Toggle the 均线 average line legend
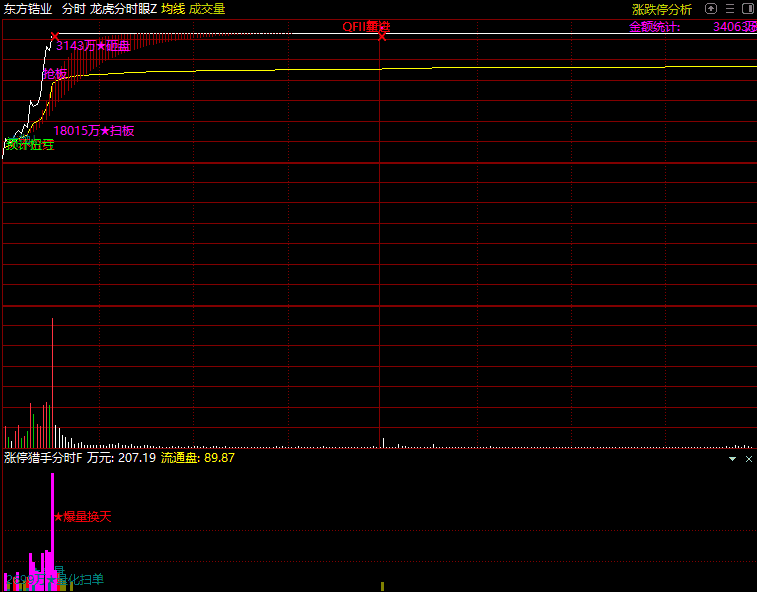 tap(173, 9)
